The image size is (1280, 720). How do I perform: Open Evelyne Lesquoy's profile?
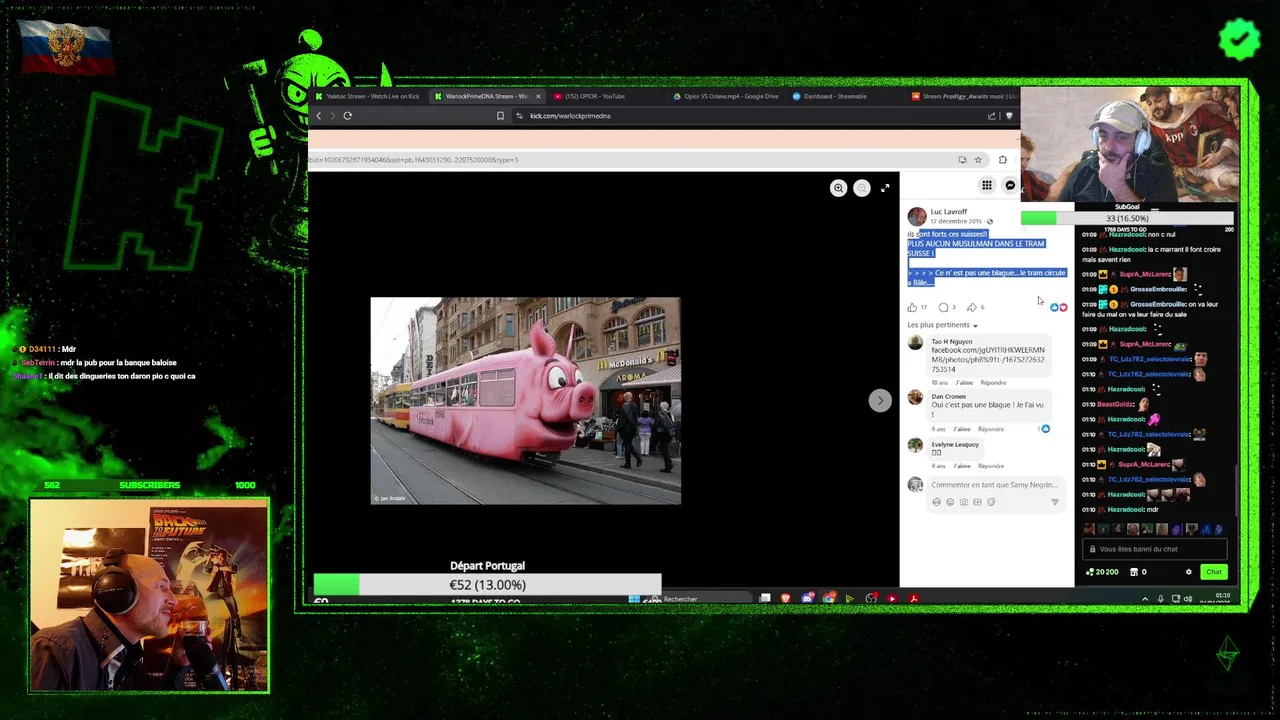(955, 444)
